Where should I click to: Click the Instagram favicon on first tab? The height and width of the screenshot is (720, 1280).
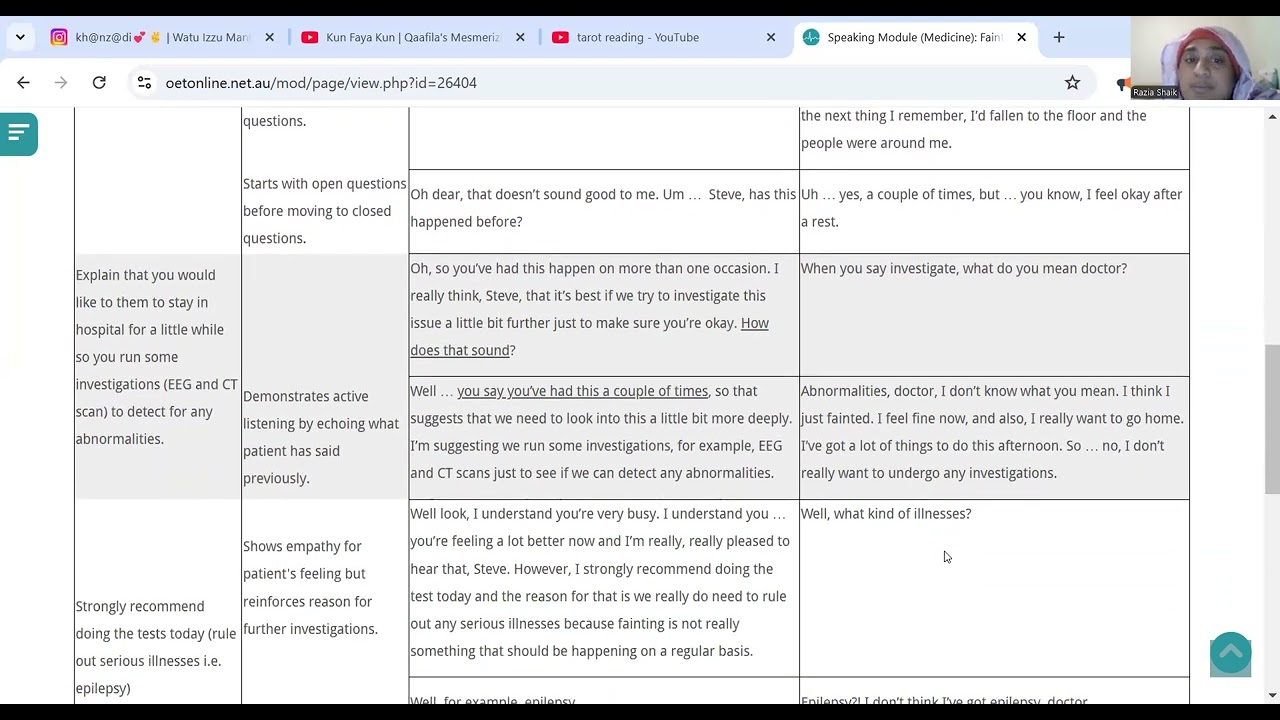point(59,37)
